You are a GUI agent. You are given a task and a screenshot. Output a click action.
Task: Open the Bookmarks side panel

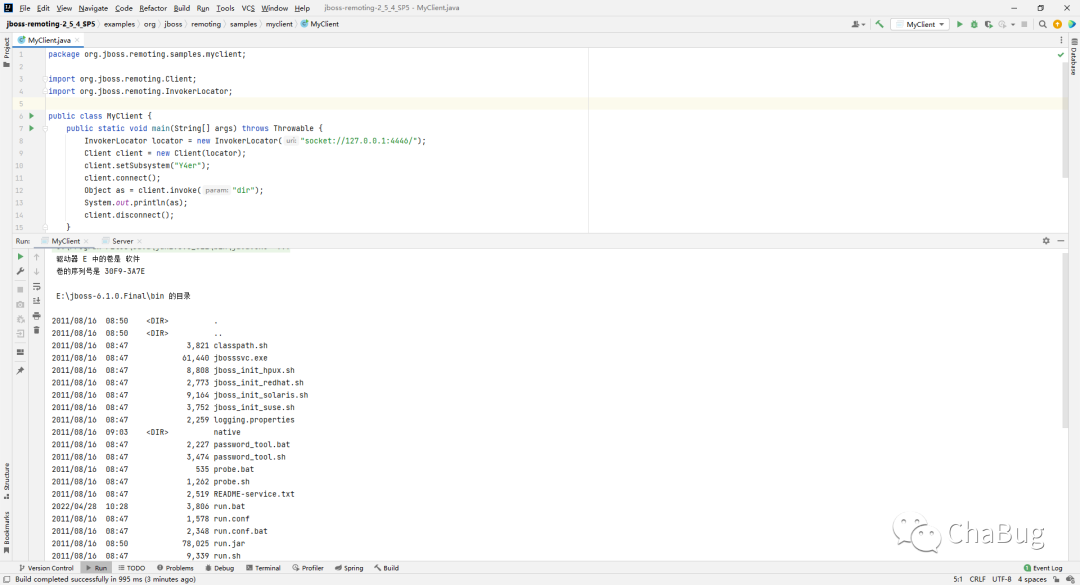(6, 532)
